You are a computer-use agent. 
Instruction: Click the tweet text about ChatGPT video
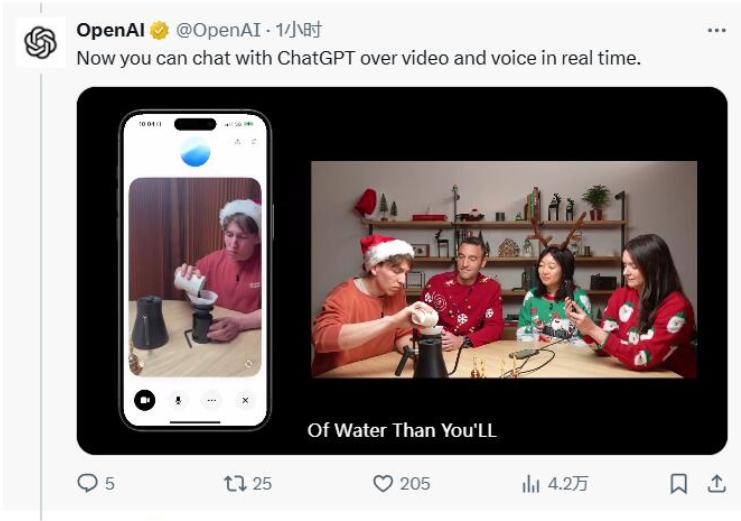(358, 58)
